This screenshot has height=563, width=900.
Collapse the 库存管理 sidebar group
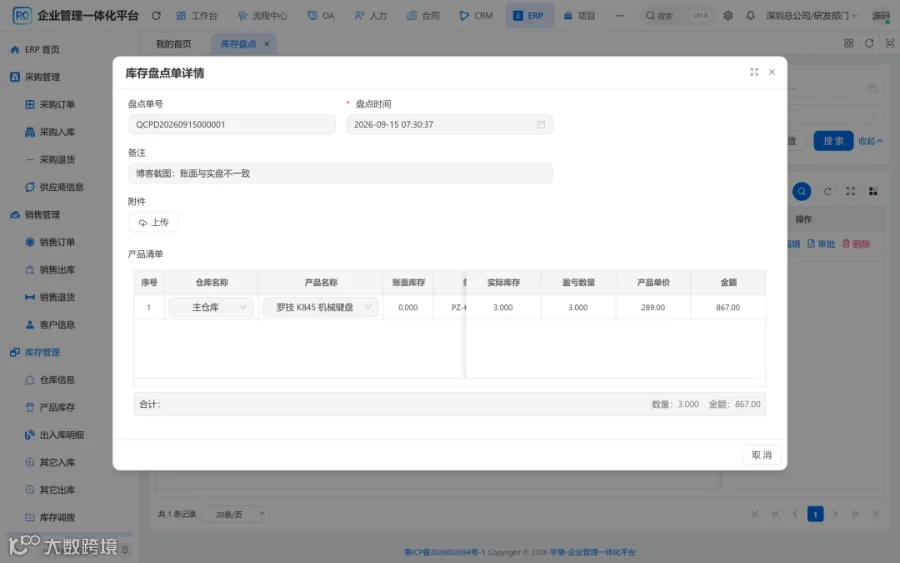pos(42,352)
